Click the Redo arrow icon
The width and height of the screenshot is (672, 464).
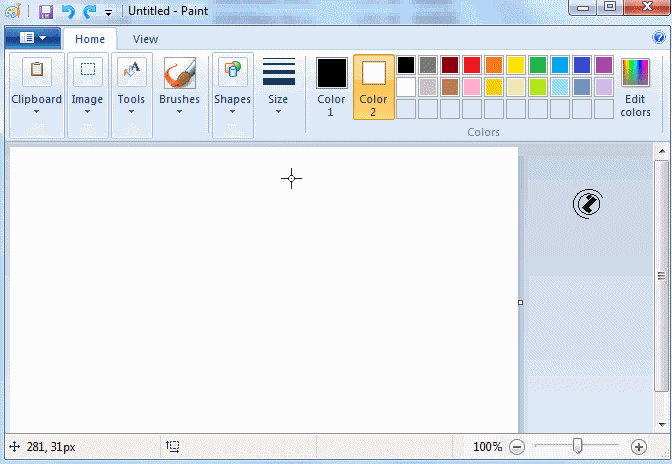point(90,12)
